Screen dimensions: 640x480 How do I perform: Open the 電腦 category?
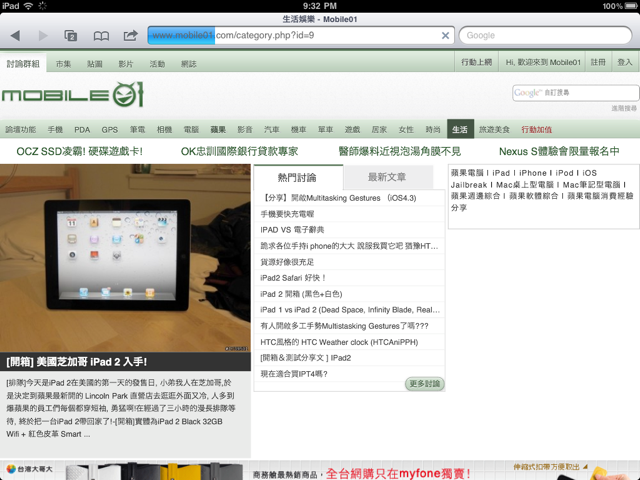(191, 129)
